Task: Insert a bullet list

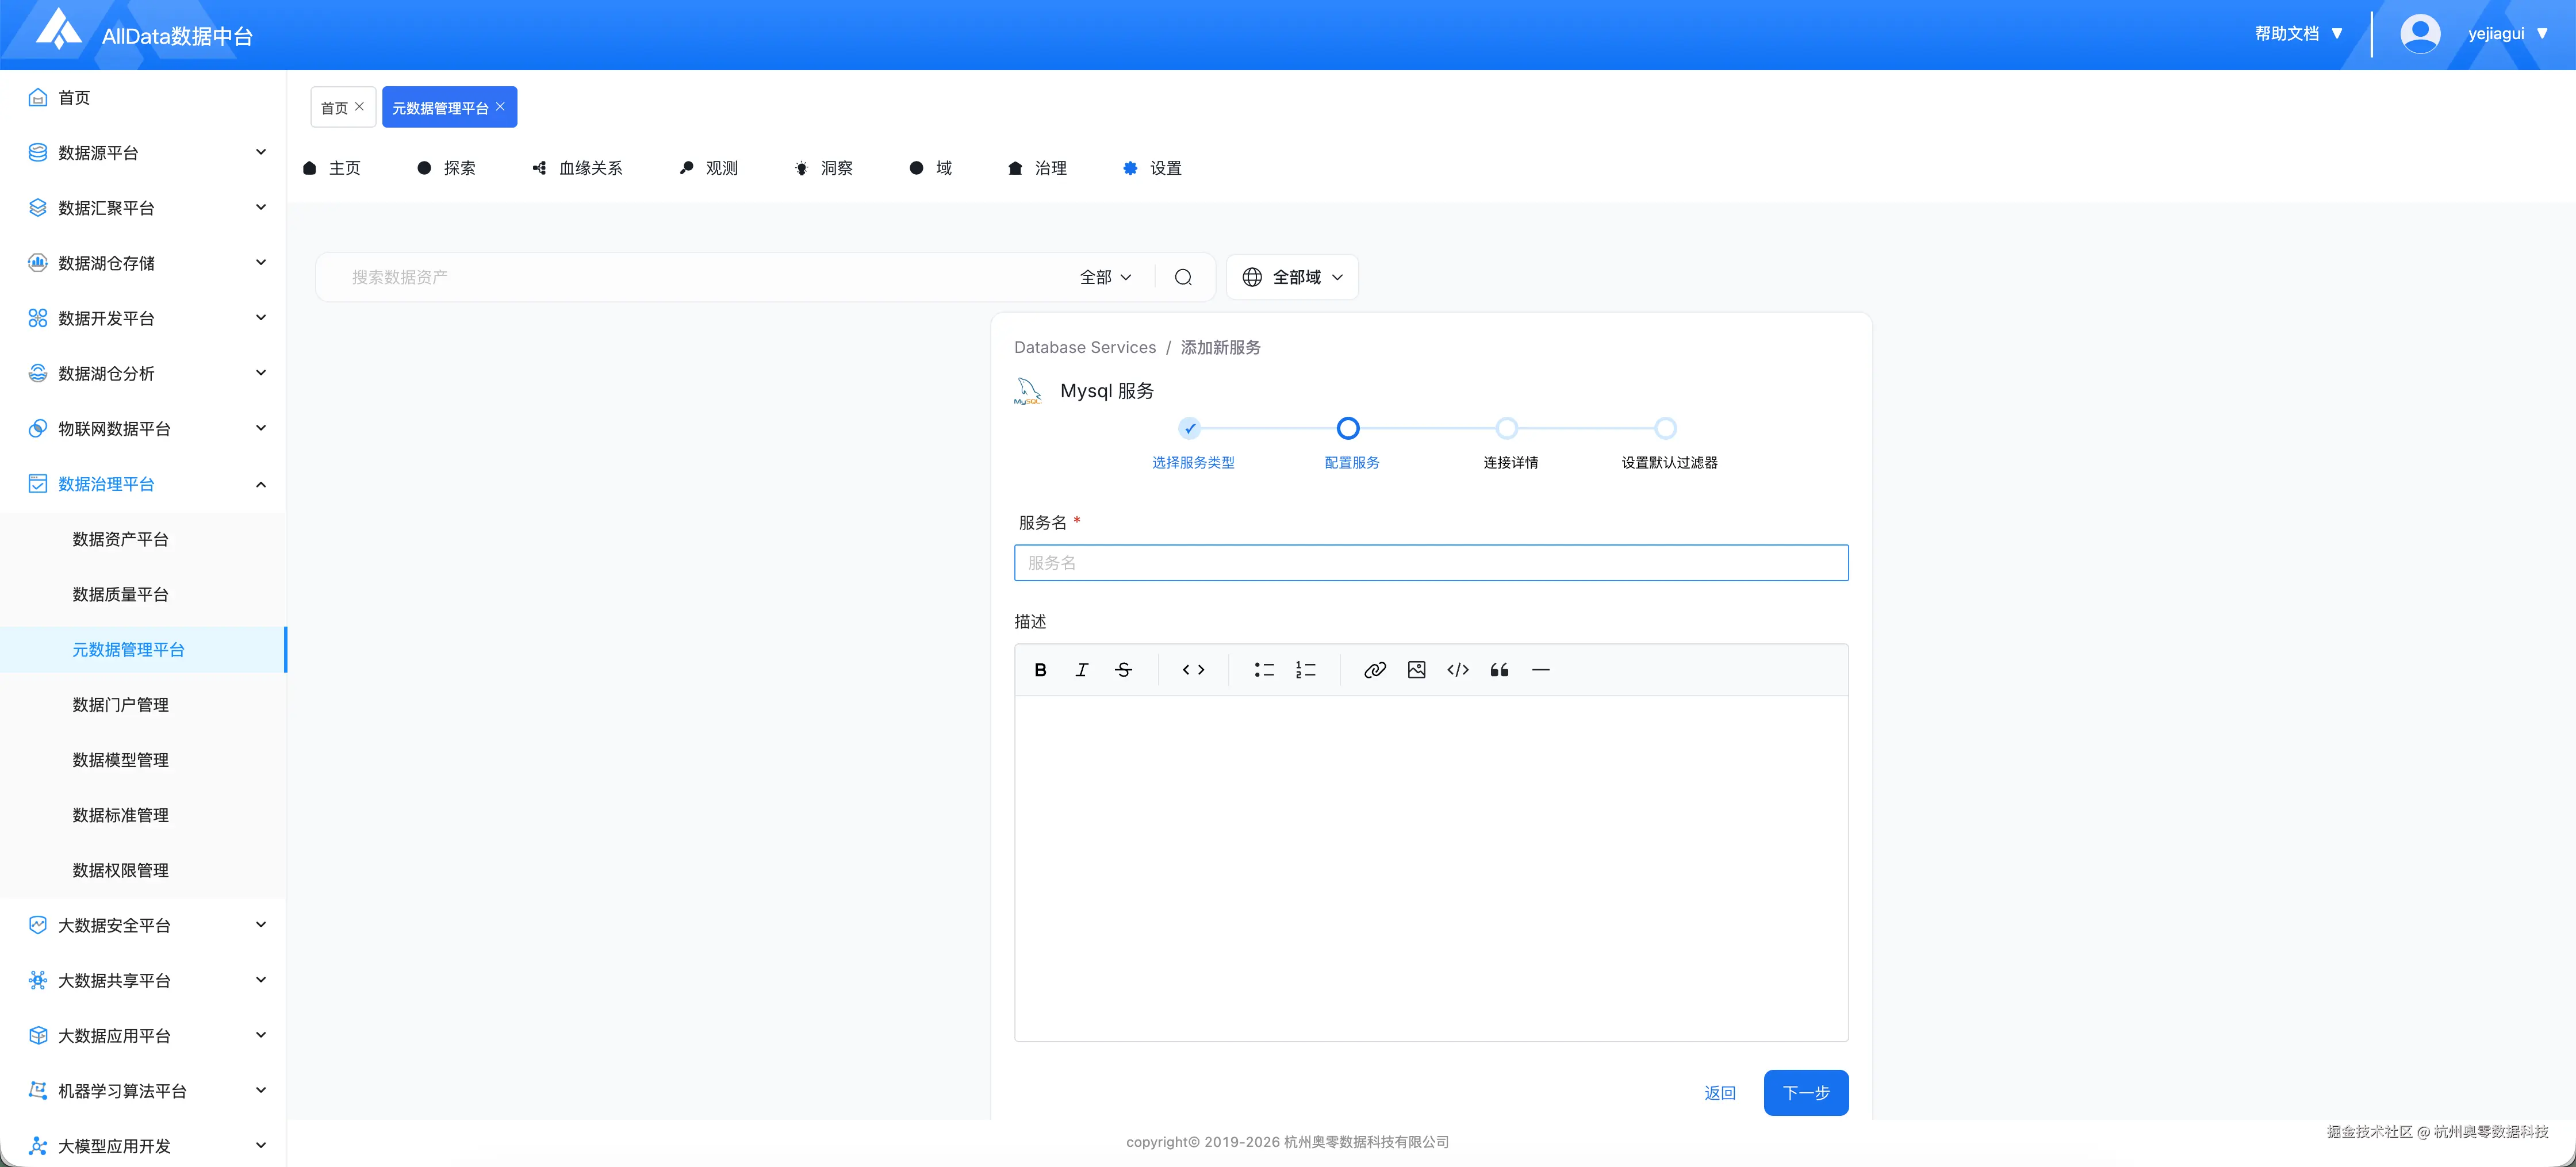Action: click(x=1264, y=670)
